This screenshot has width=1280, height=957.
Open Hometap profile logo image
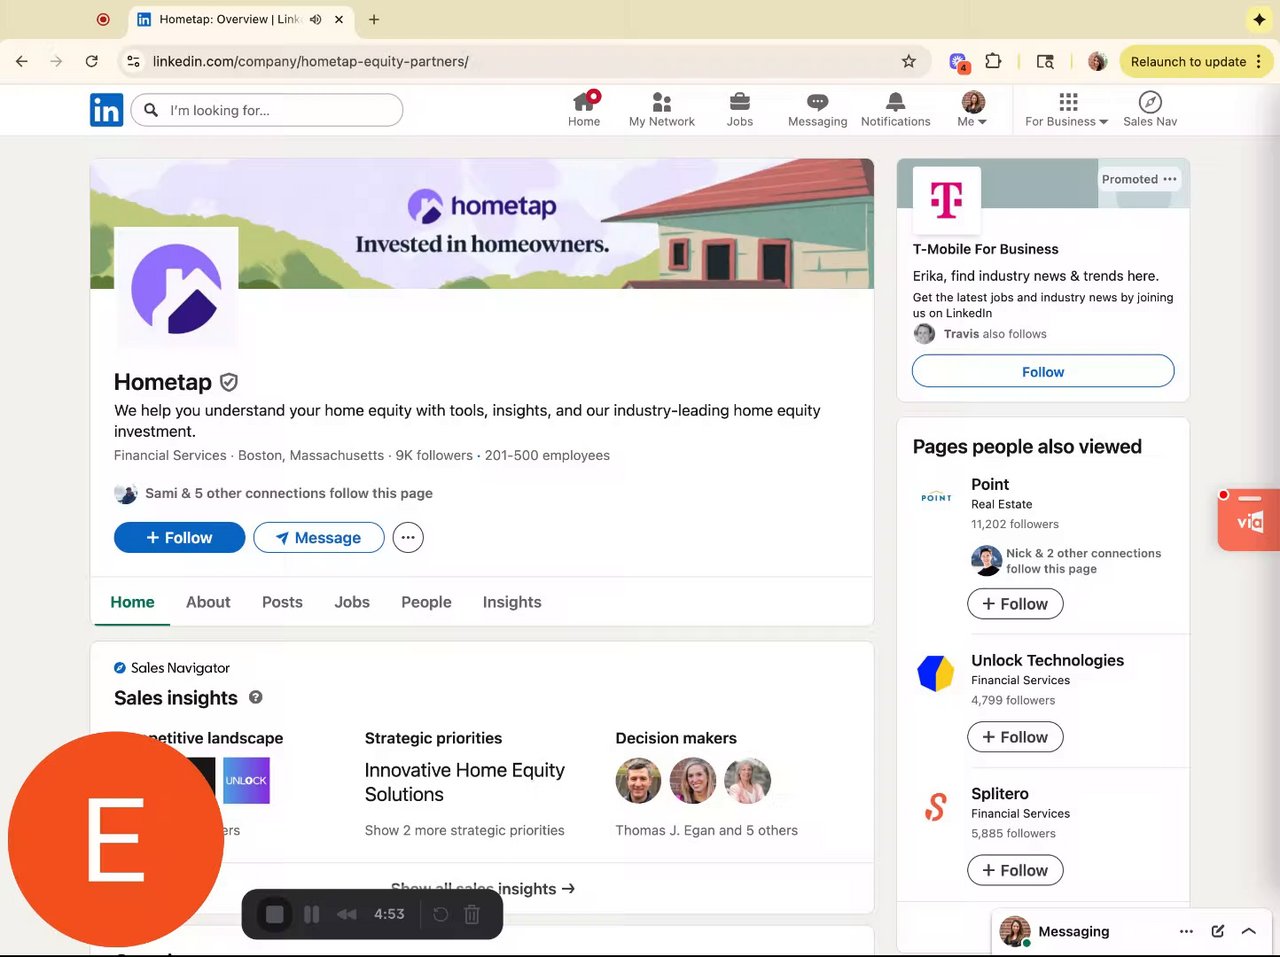click(176, 288)
